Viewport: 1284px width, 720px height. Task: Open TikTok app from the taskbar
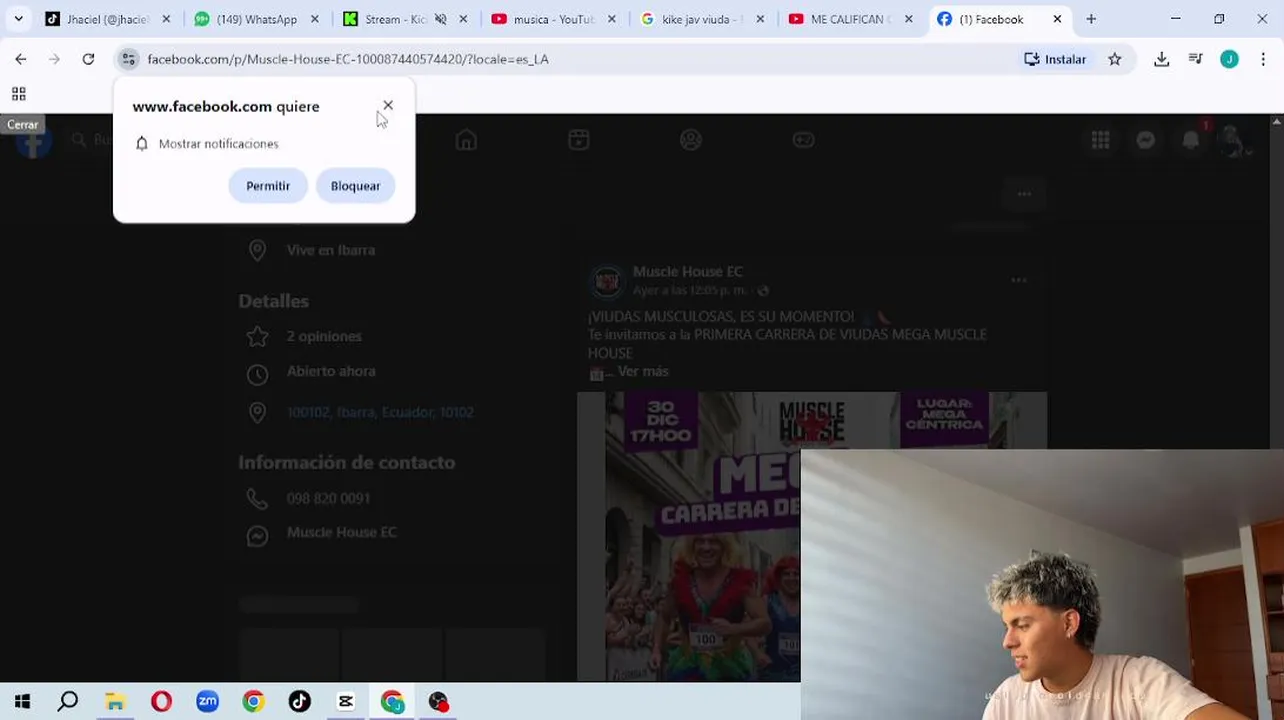click(300, 702)
